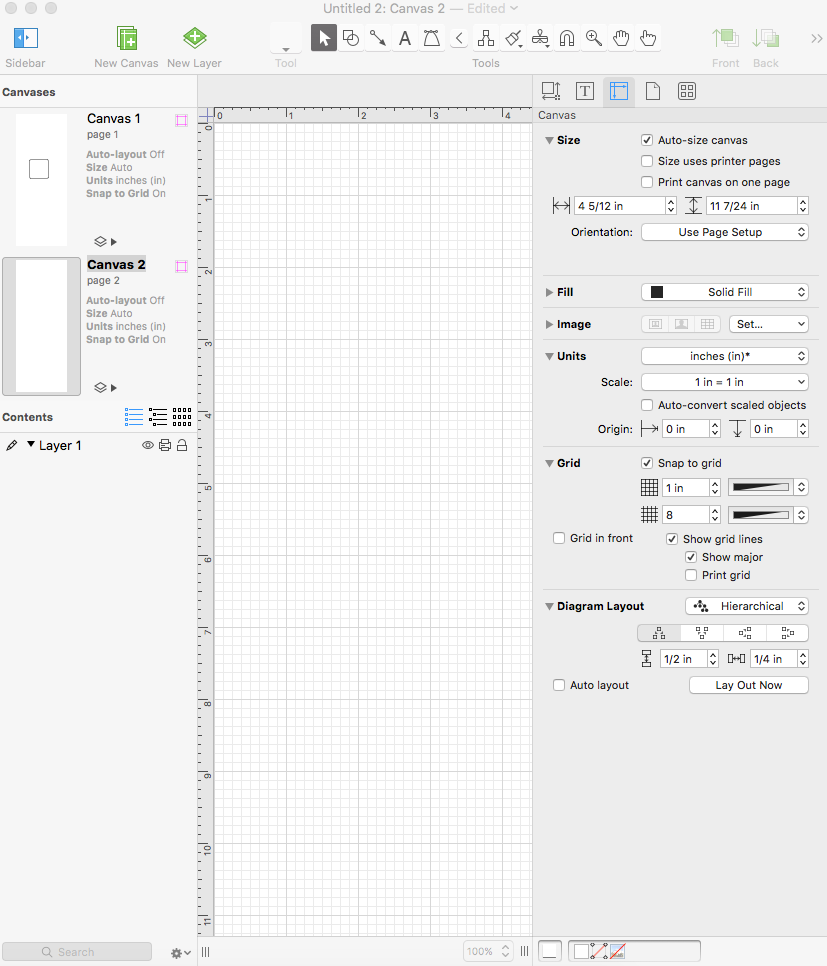The width and height of the screenshot is (827, 966).
Task: Open the Stencils inspector tab
Action: 686,91
